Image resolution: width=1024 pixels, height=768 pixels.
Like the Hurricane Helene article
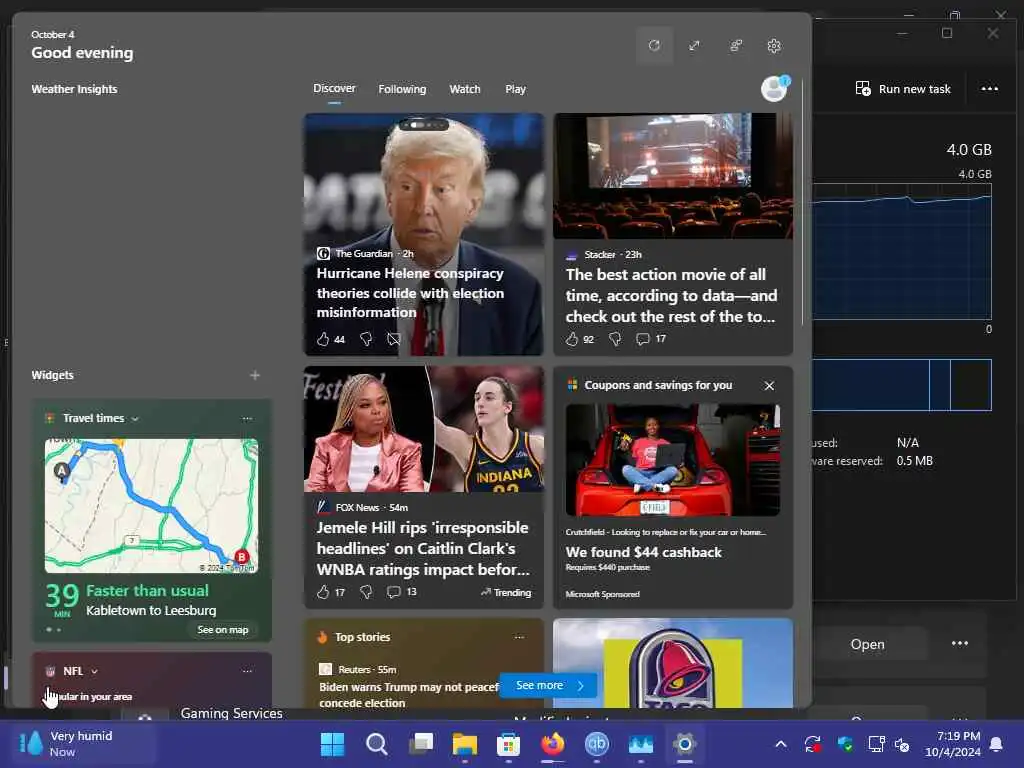point(323,339)
